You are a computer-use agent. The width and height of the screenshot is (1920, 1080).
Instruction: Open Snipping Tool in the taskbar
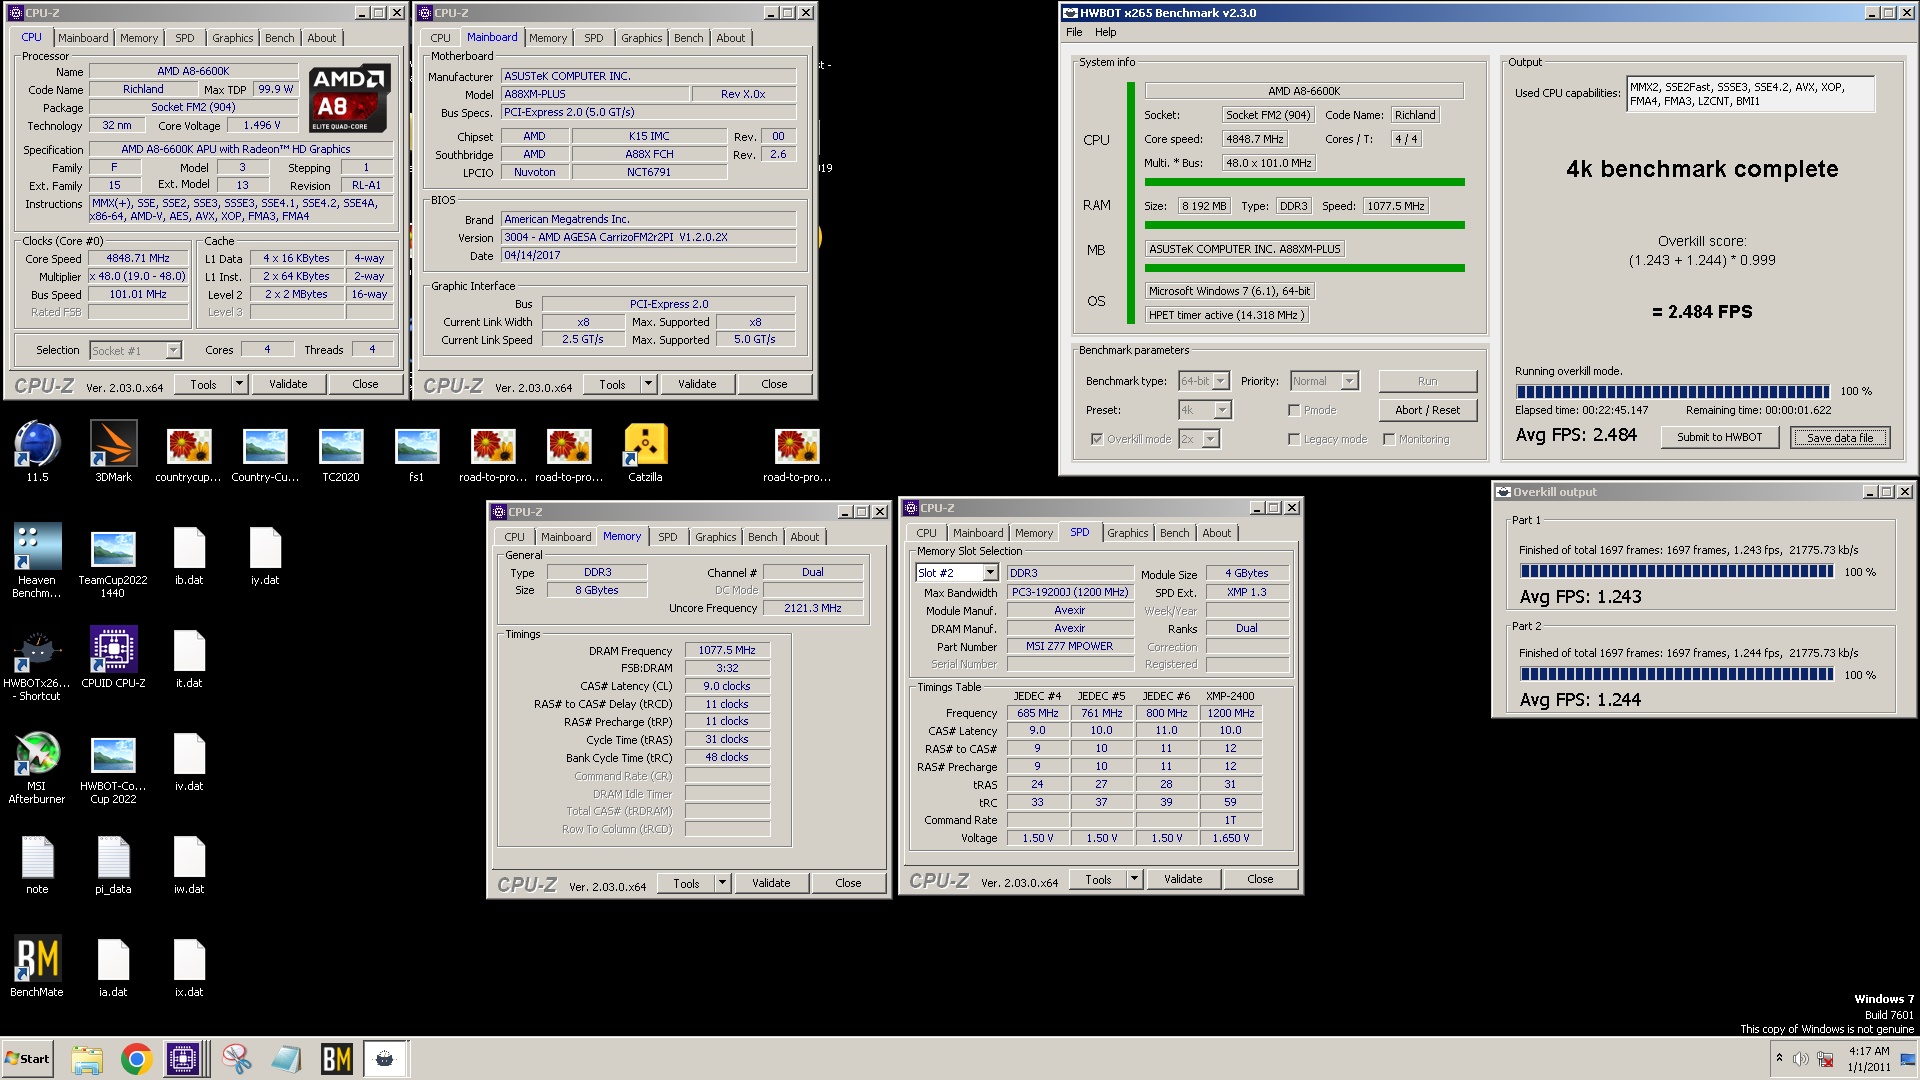click(236, 1059)
